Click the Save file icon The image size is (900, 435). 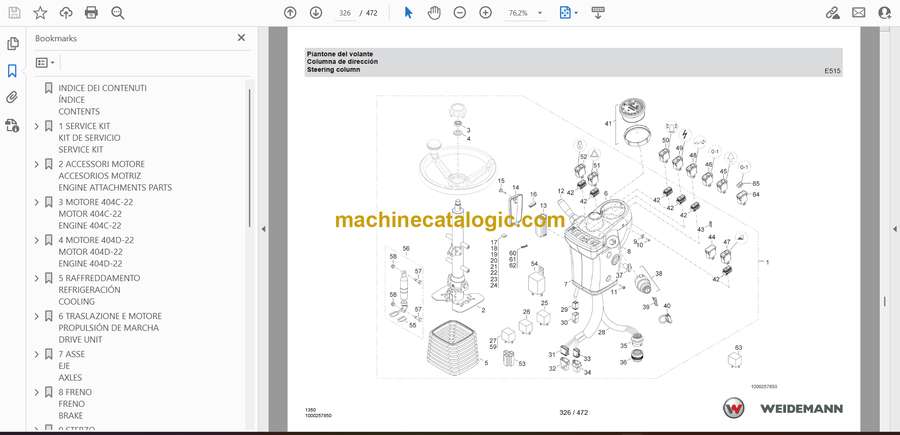click(14, 13)
